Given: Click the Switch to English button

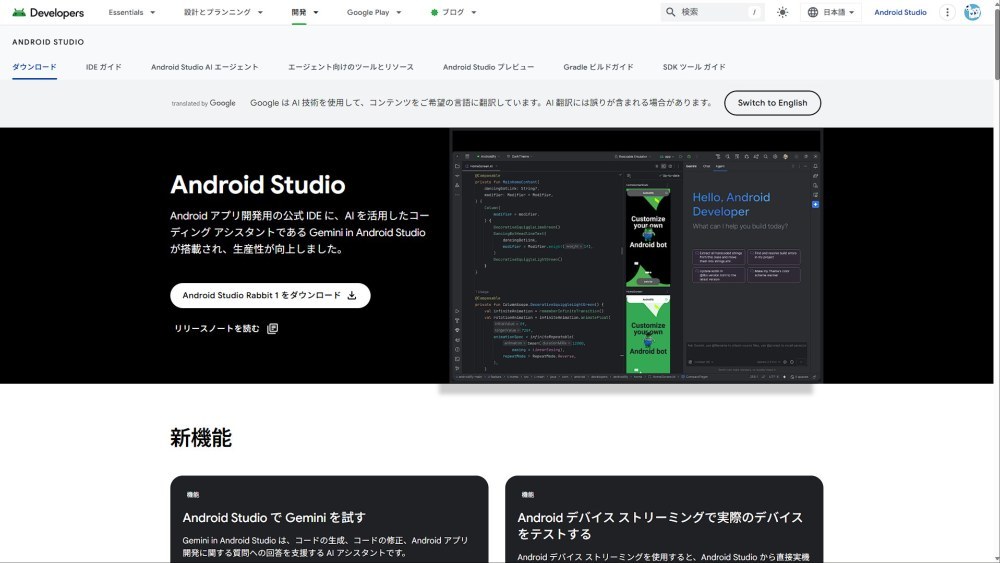Looking at the screenshot, I should (x=772, y=103).
